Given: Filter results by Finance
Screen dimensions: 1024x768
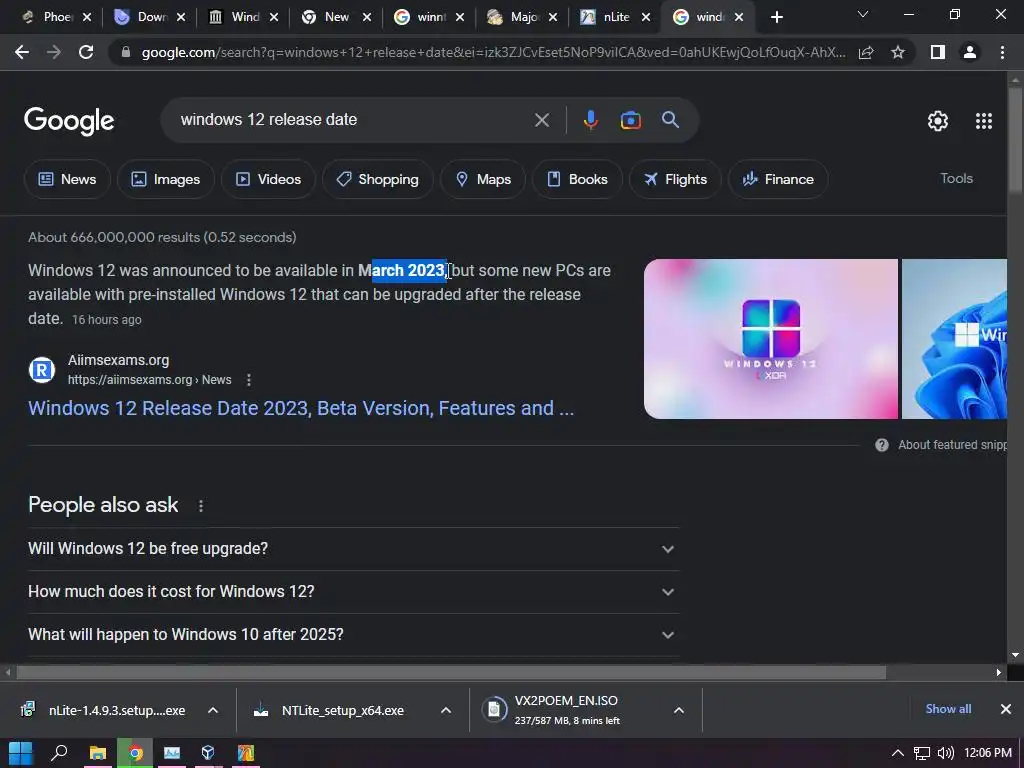Looking at the screenshot, I should coord(778,180).
